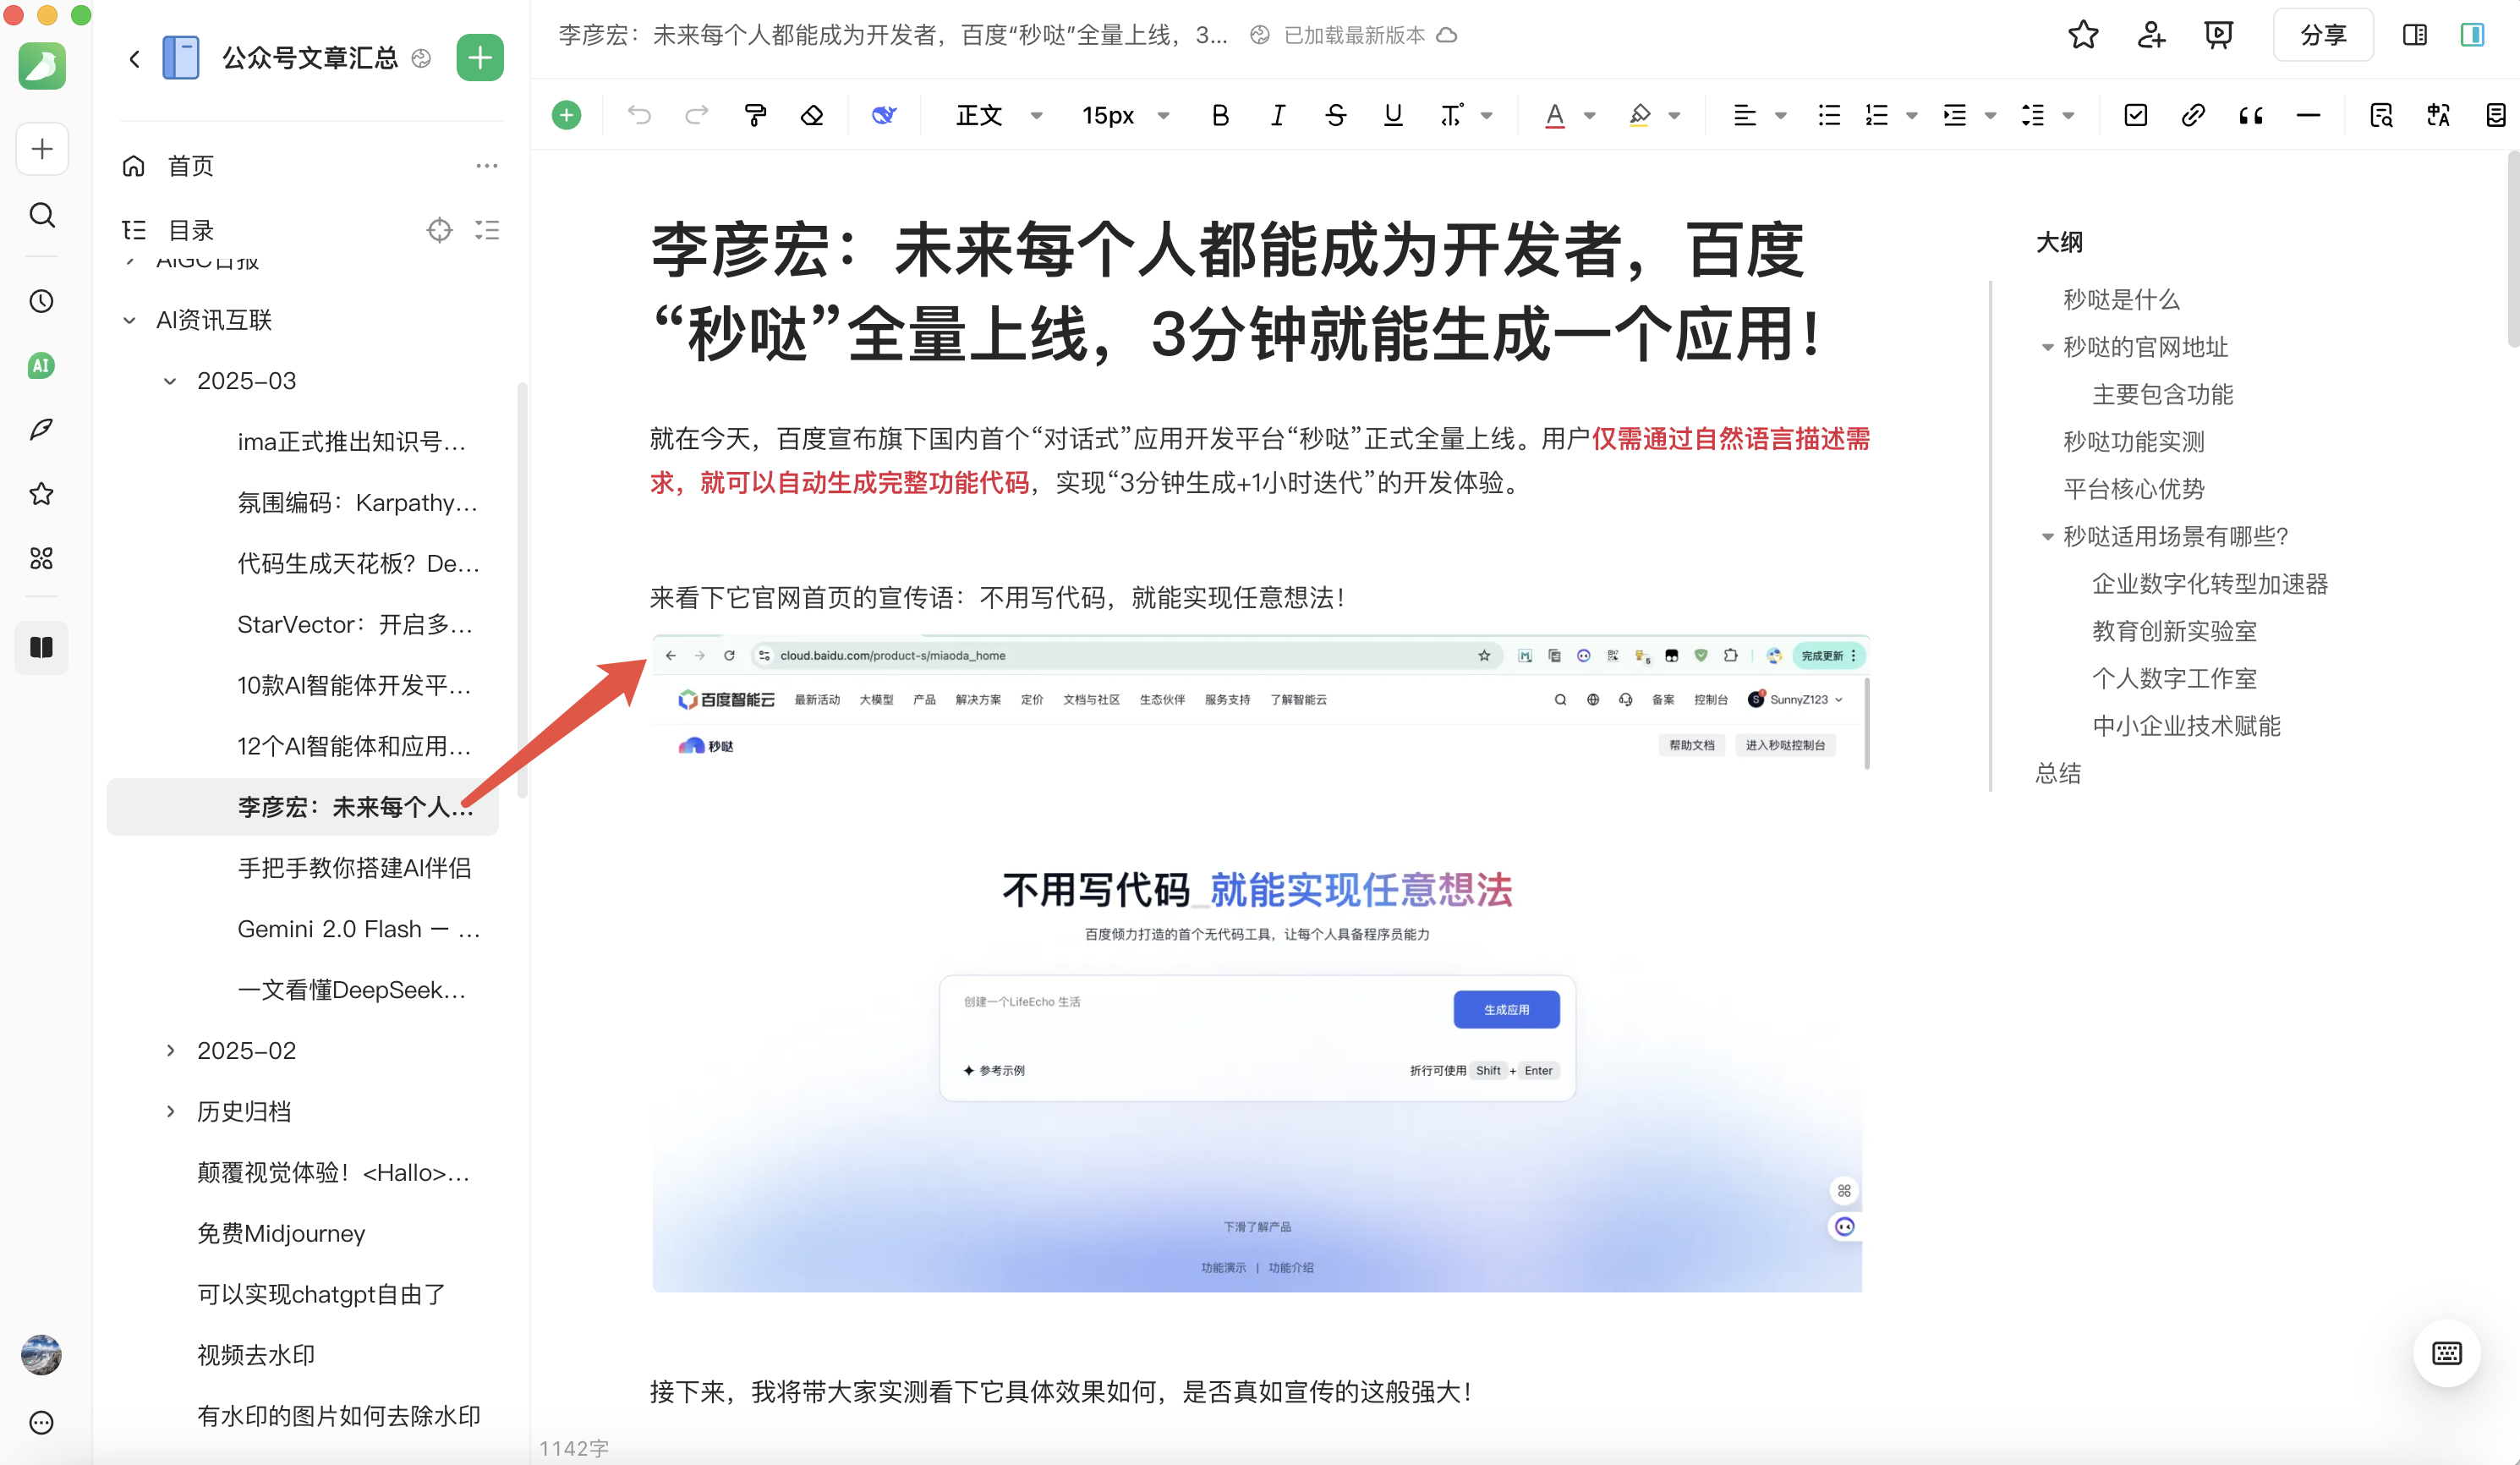Go back with the left chevron
This screenshot has width=2520, height=1465.
click(x=134, y=58)
